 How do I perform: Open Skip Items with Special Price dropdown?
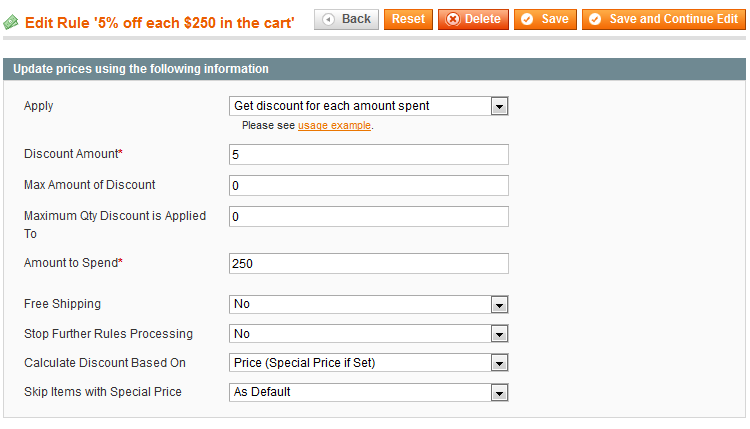pyautogui.click(x=369, y=393)
